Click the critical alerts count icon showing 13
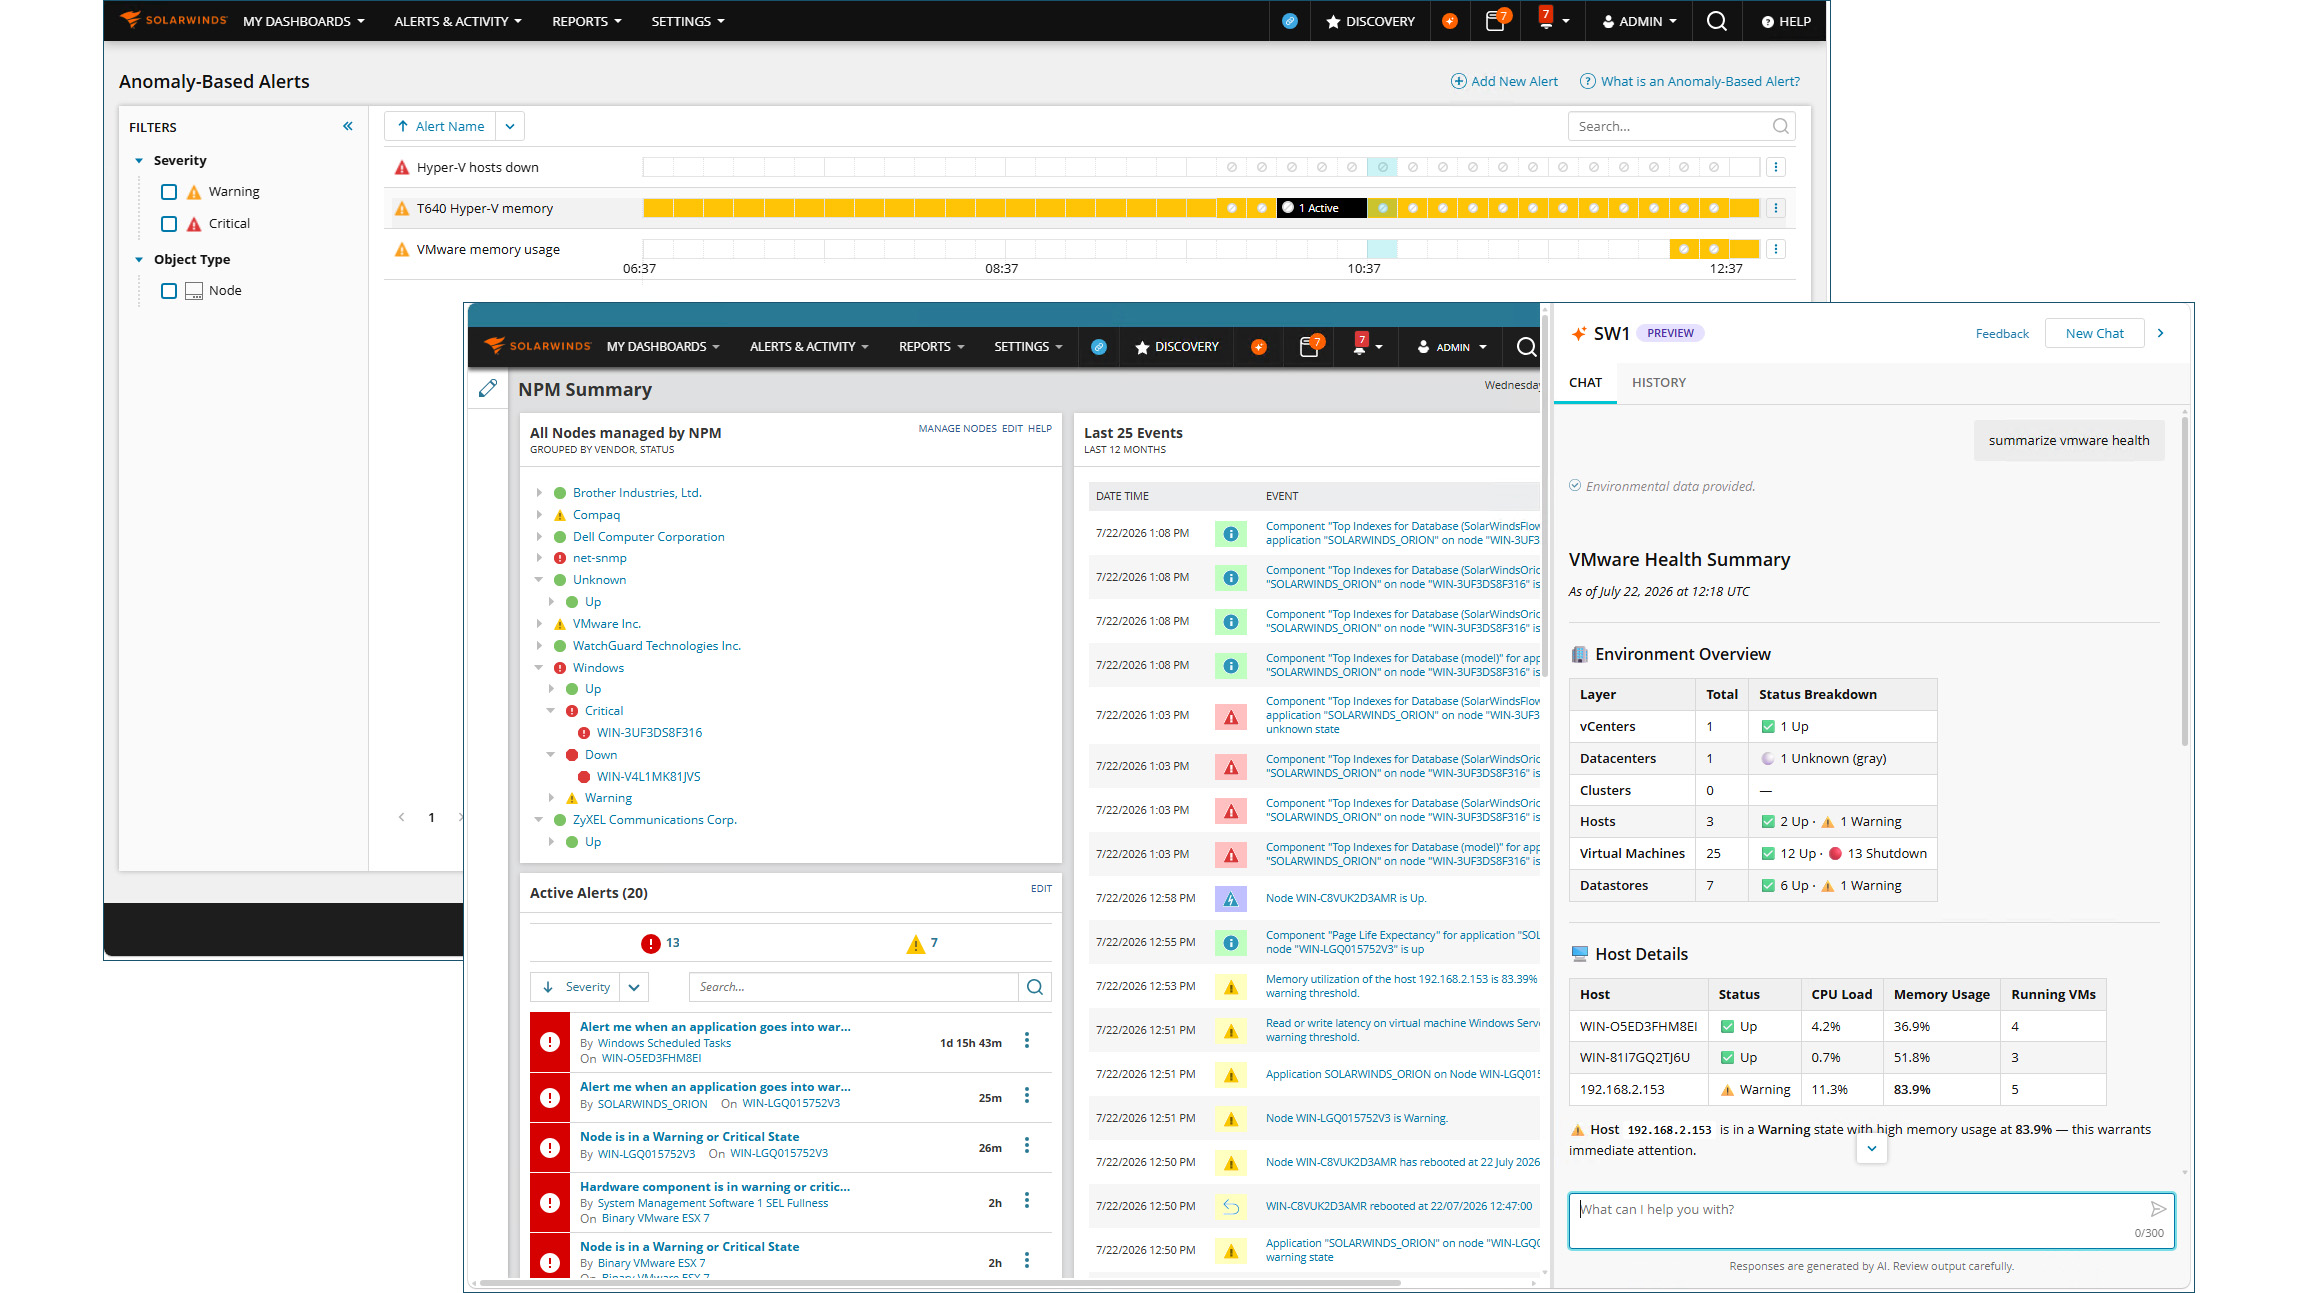2298x1293 pixels. point(650,943)
